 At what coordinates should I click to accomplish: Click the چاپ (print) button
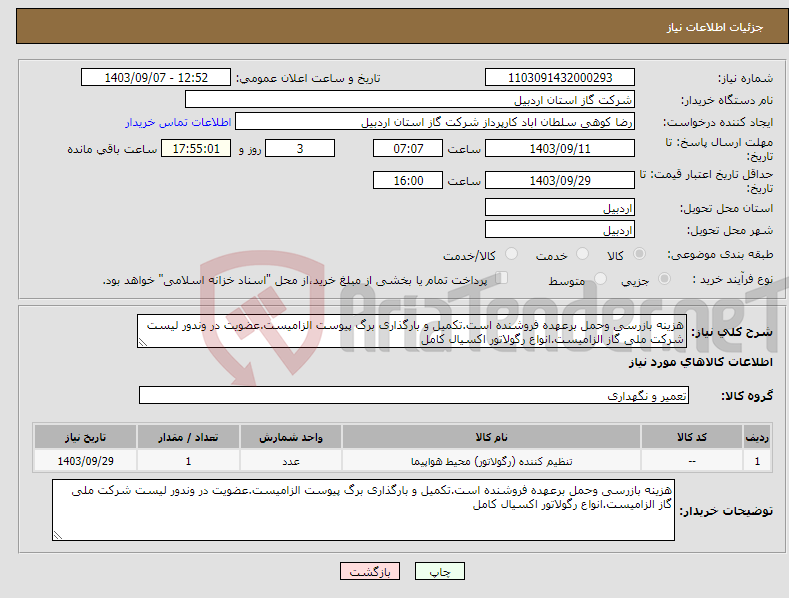439,571
